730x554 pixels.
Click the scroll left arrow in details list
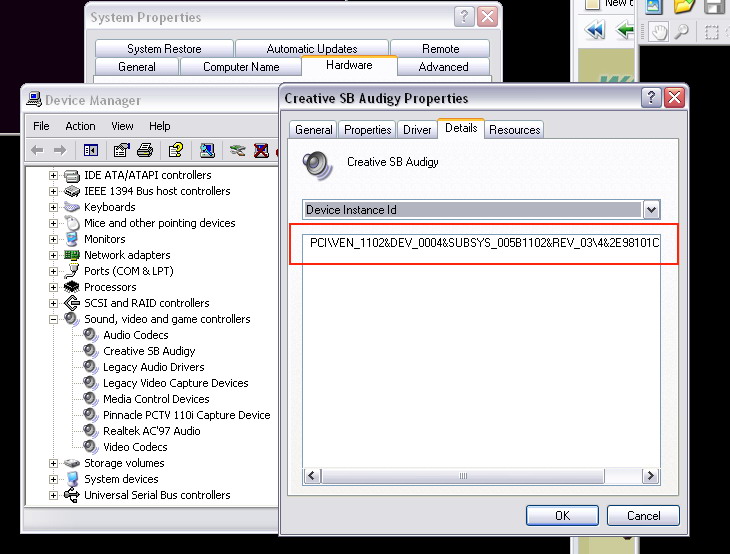tap(312, 476)
